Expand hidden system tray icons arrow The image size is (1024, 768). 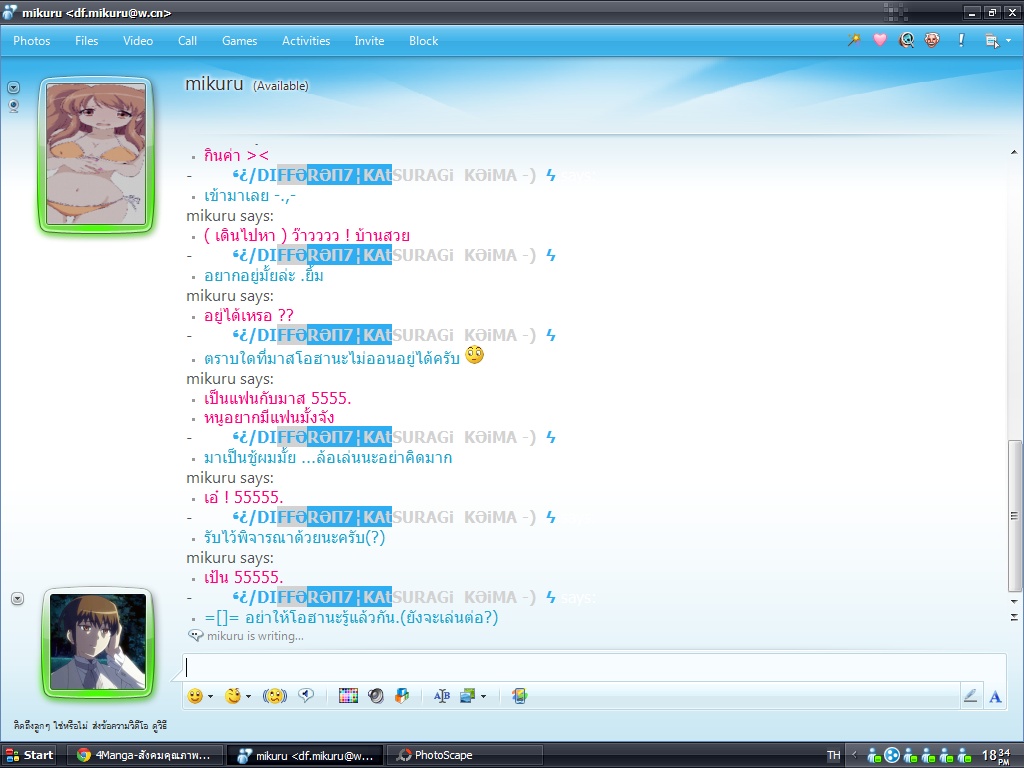point(854,755)
